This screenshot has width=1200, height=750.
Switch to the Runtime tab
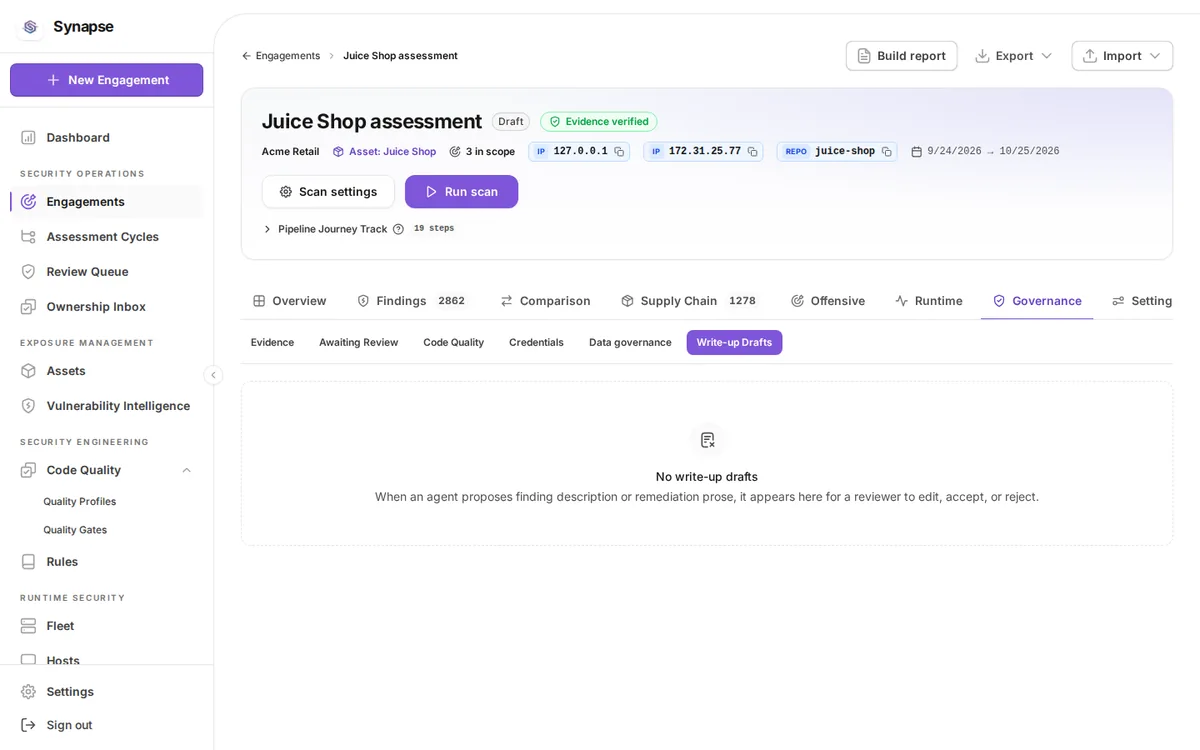pyautogui.click(x=929, y=301)
